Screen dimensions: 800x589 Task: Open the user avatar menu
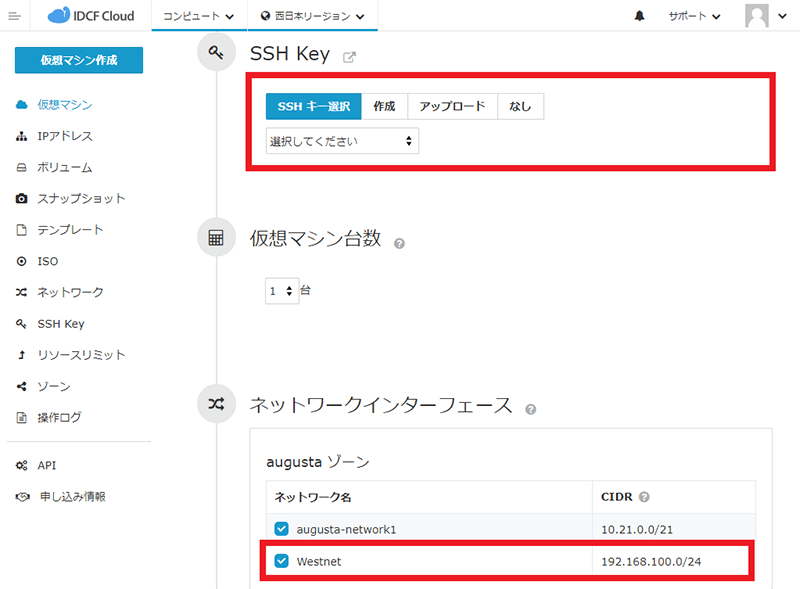click(767, 16)
